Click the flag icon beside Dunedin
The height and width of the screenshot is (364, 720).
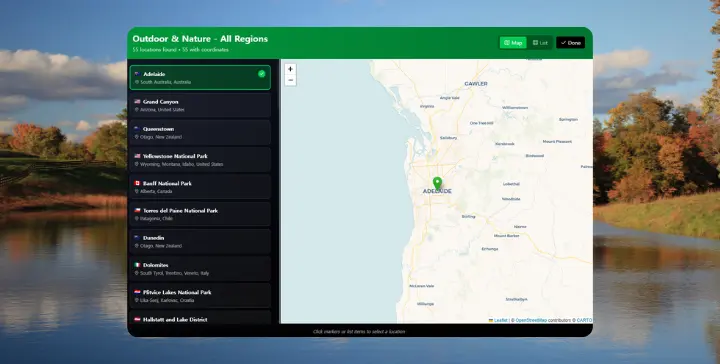(x=137, y=238)
